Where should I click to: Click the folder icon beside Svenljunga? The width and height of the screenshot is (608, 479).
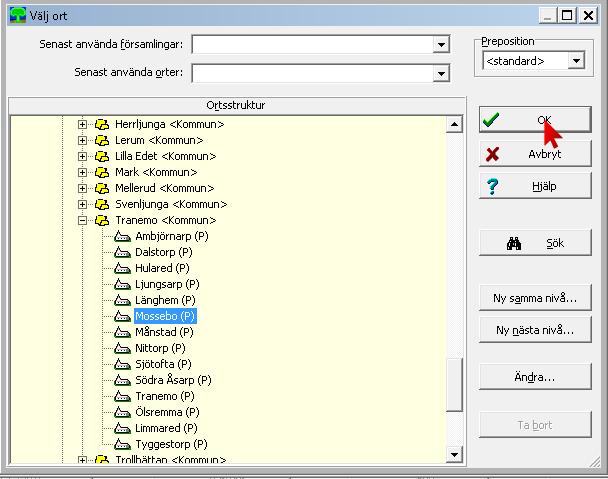tap(102, 204)
